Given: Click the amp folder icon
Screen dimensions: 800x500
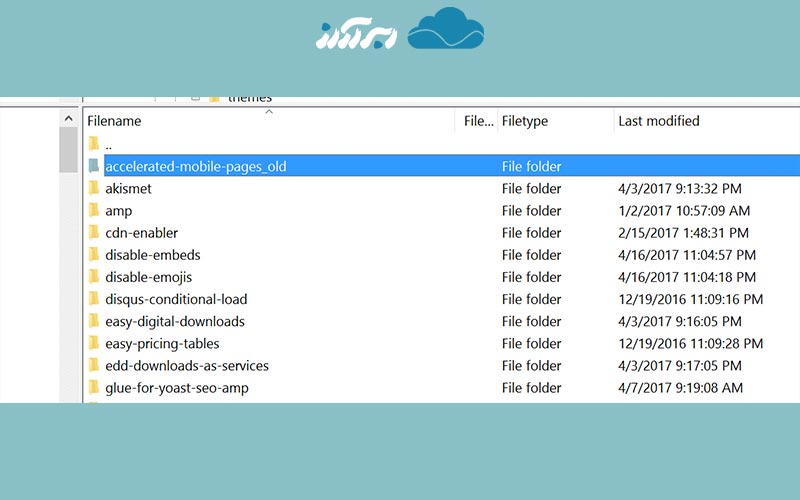Looking at the screenshot, I should [94, 211].
